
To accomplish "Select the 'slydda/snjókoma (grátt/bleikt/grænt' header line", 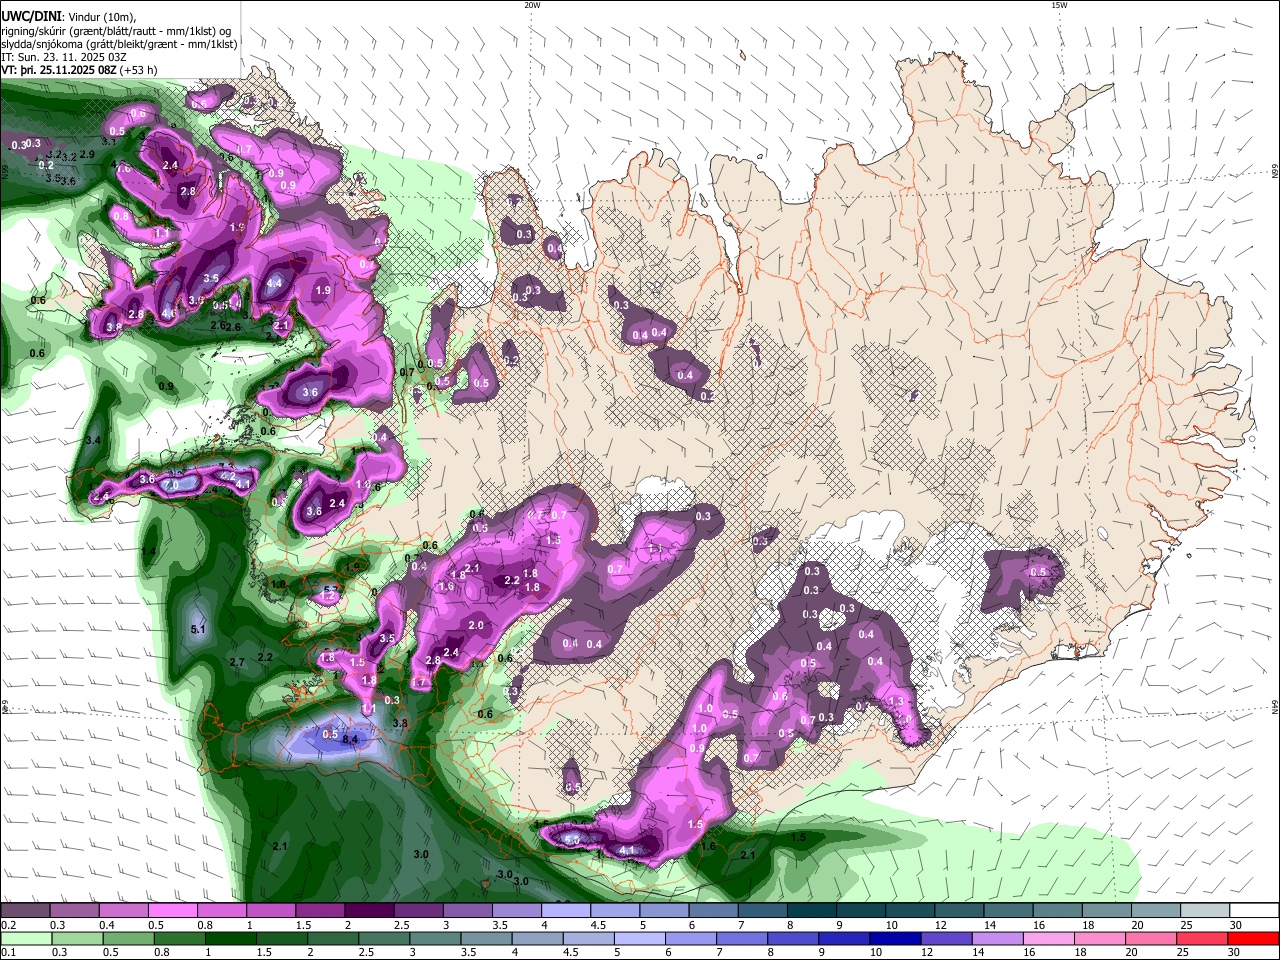I will [x=119, y=44].
